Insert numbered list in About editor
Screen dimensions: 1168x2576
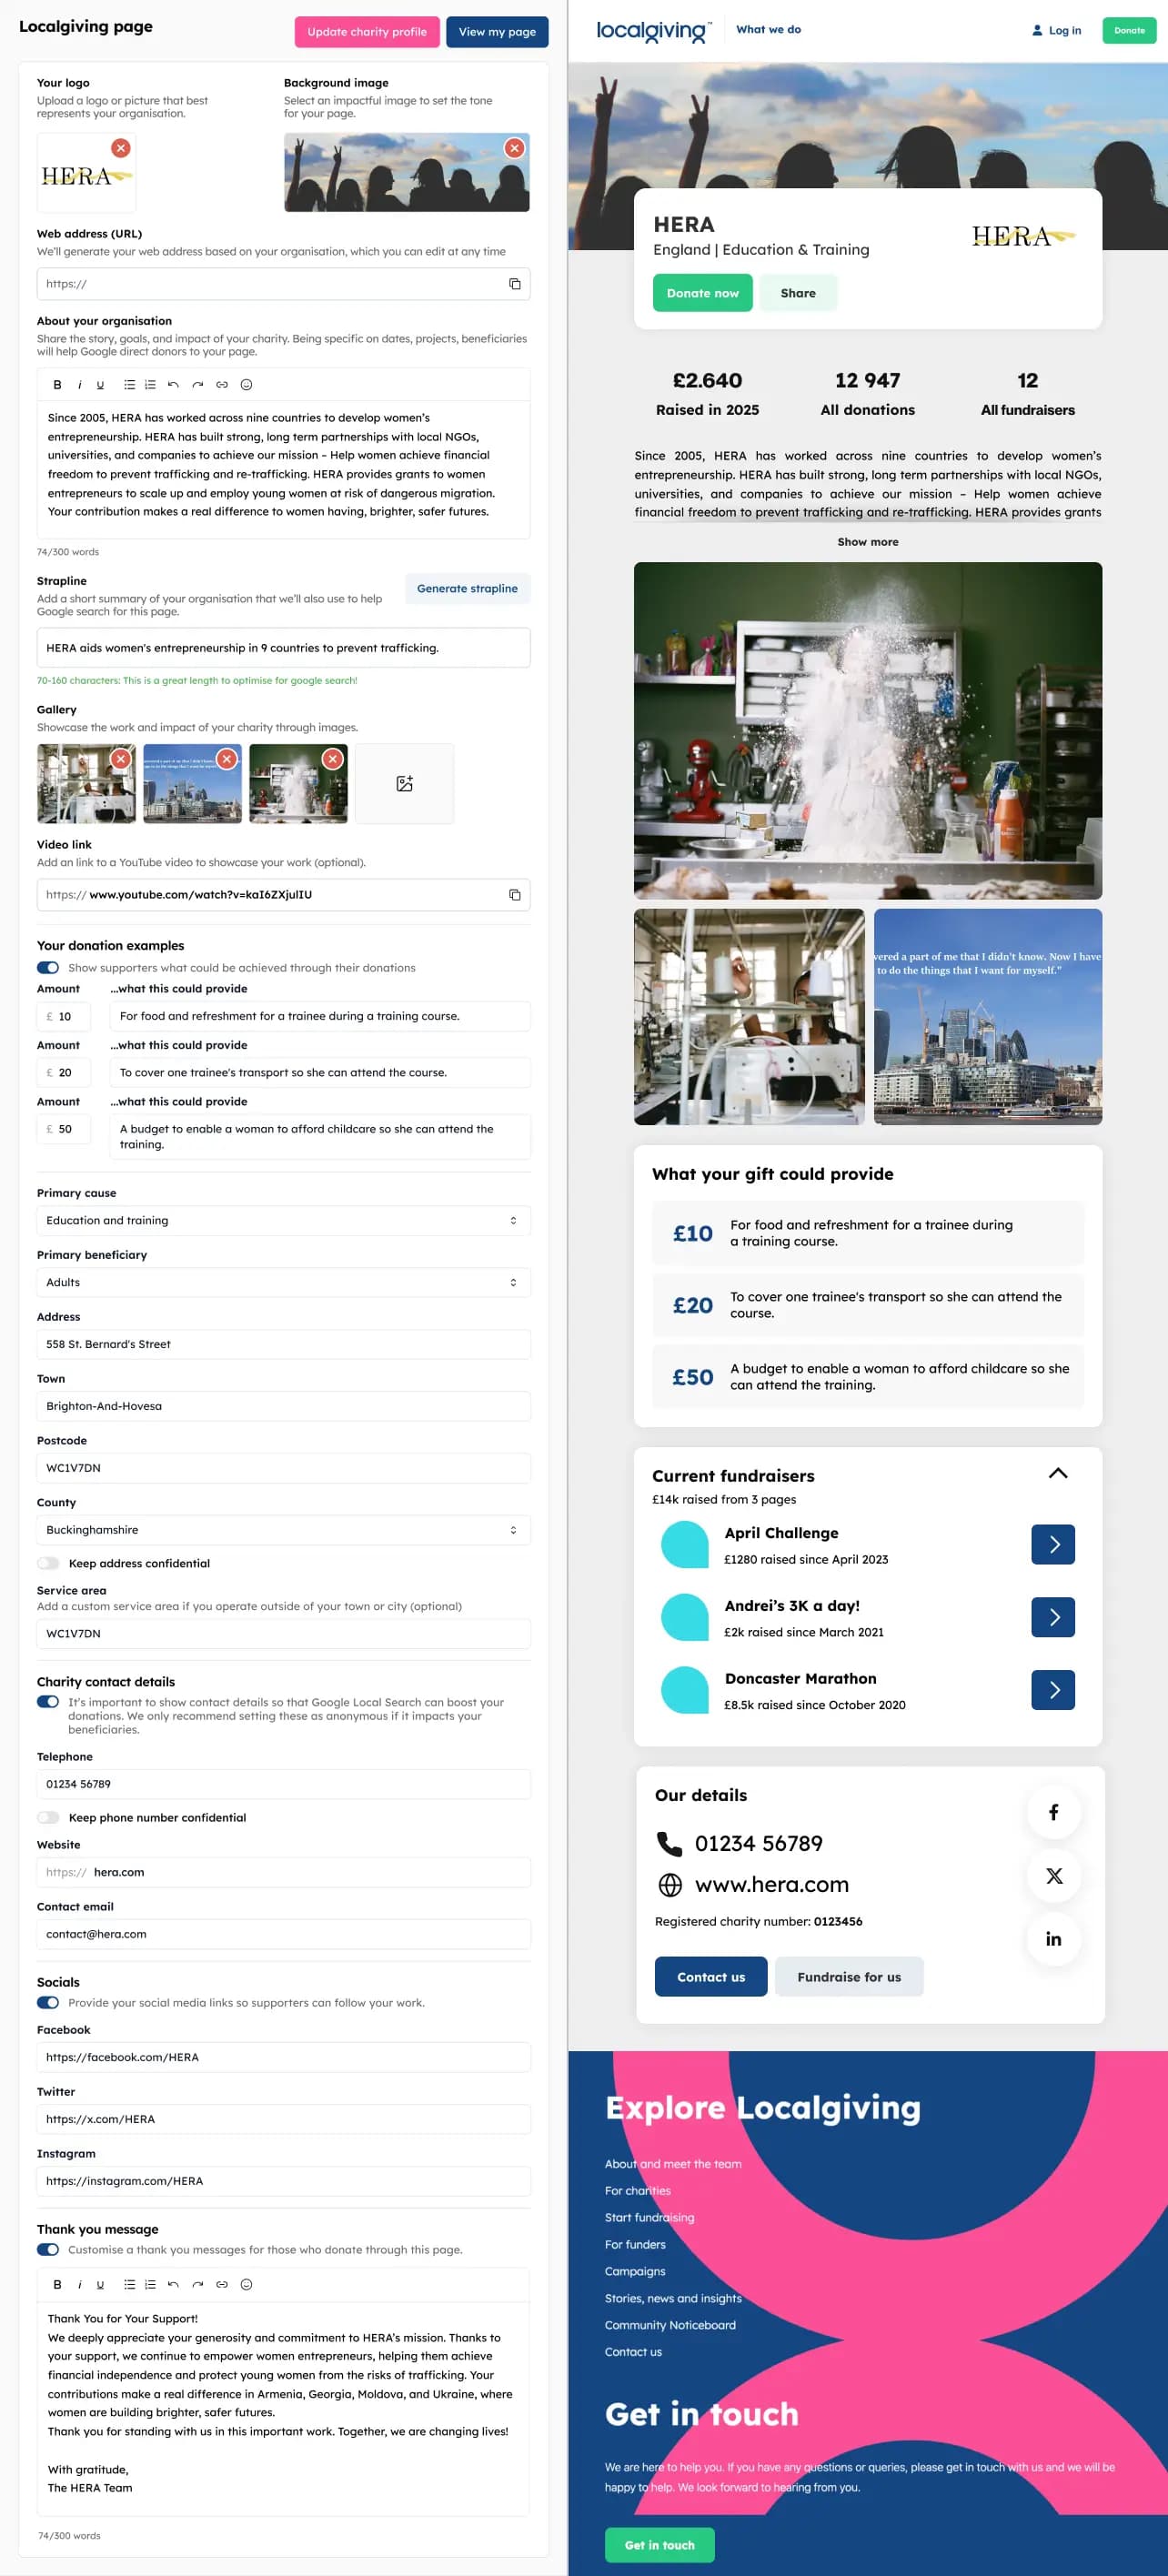click(150, 385)
